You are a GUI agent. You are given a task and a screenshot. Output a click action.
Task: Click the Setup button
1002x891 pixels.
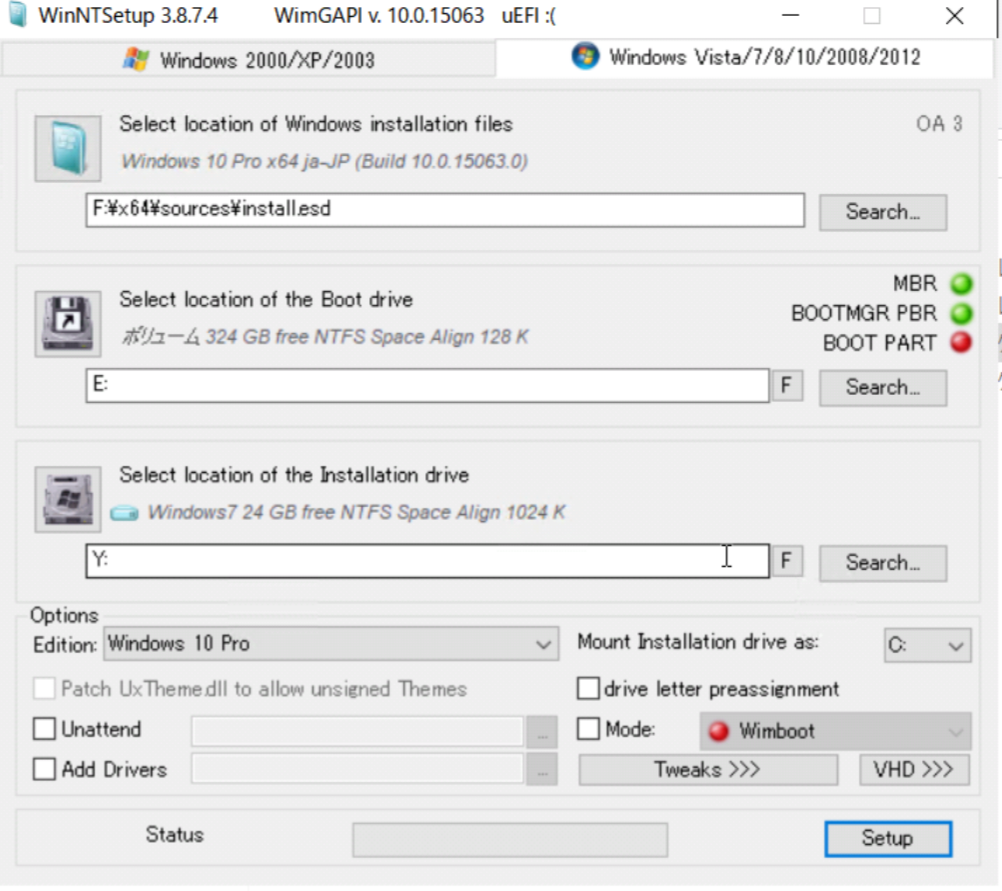888,839
